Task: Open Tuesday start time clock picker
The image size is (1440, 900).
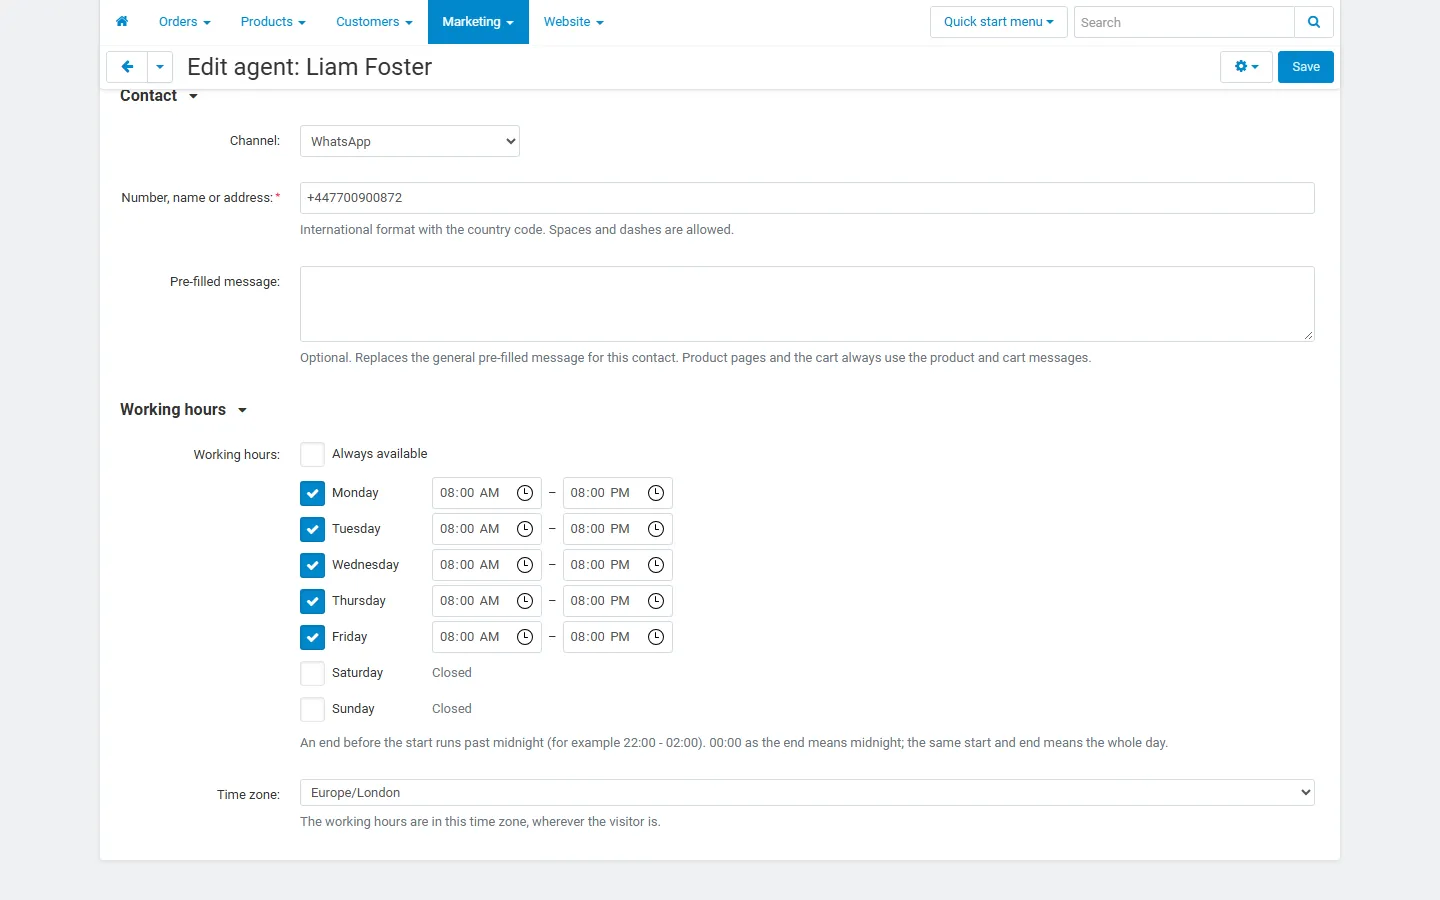Action: pyautogui.click(x=525, y=529)
